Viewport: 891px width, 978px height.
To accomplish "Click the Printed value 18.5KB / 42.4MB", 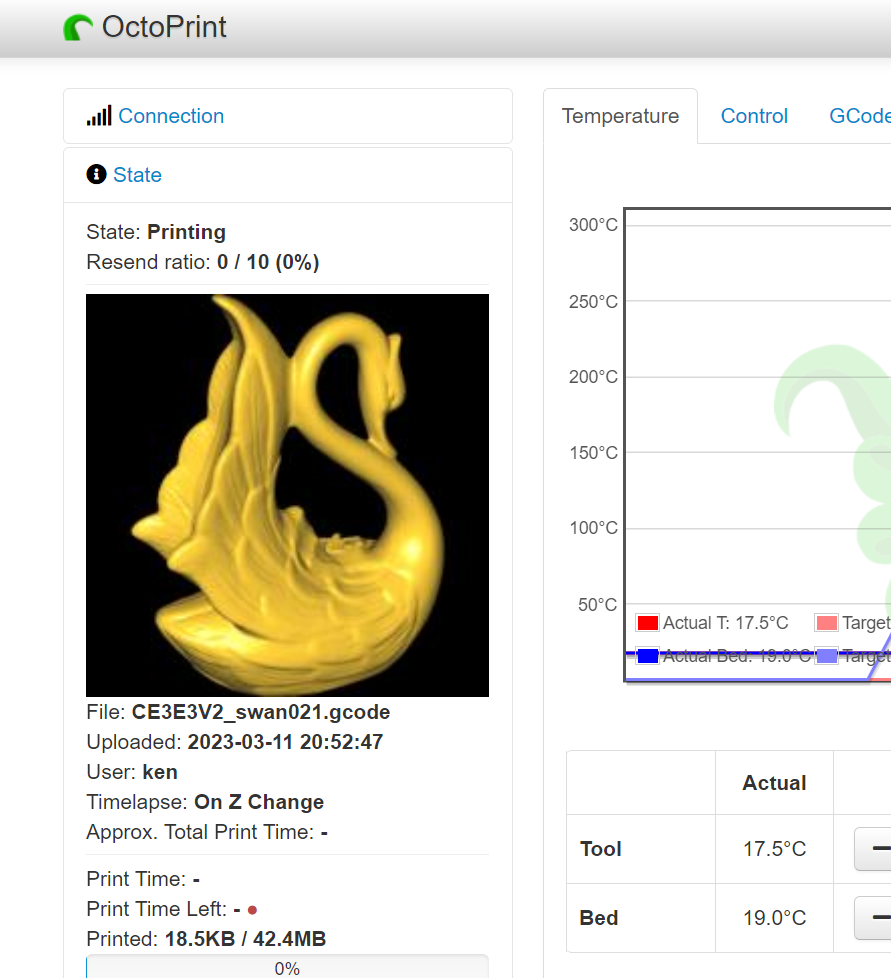I will (x=245, y=939).
